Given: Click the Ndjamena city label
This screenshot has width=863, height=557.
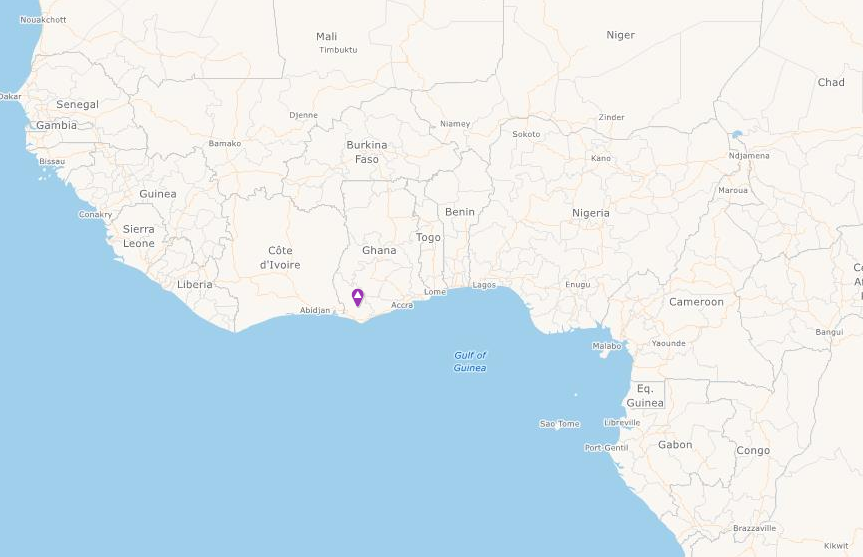Looking at the screenshot, I should click(x=749, y=156).
